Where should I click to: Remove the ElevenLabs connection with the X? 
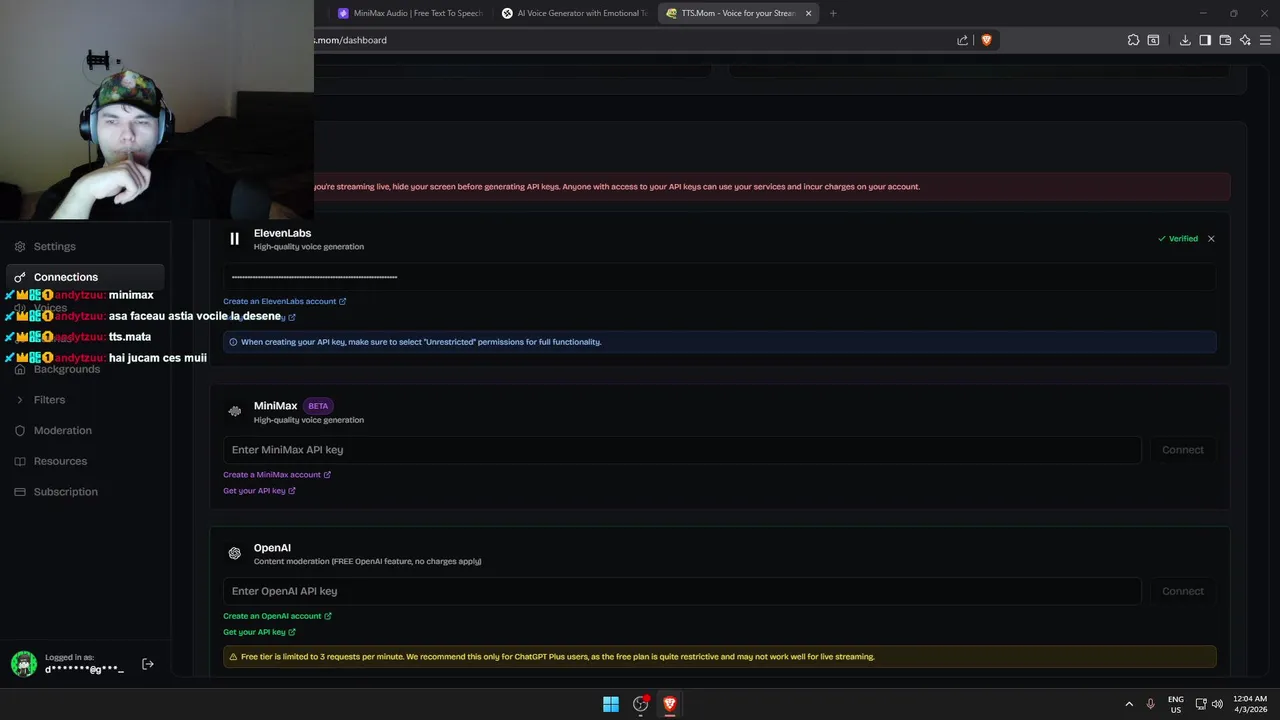tap(1211, 239)
